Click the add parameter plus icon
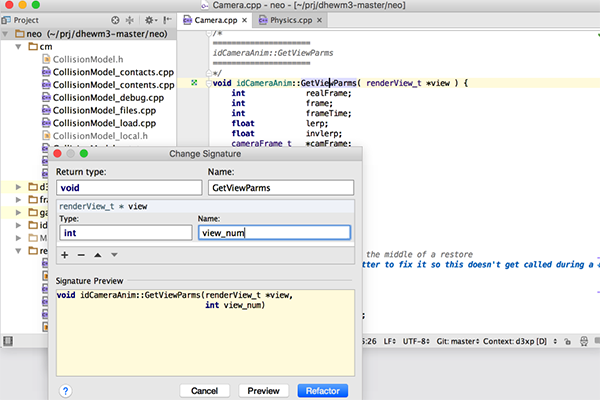This screenshot has width=600, height=400. tap(66, 255)
